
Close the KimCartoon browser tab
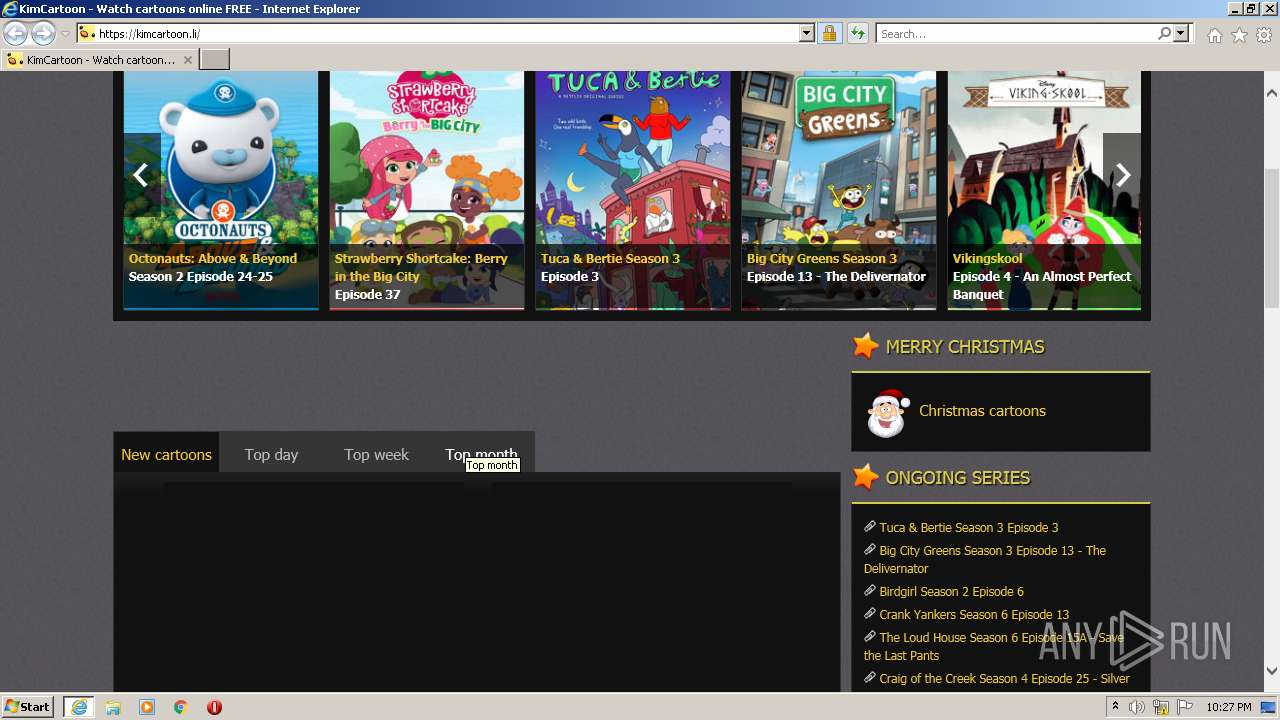tap(187, 60)
